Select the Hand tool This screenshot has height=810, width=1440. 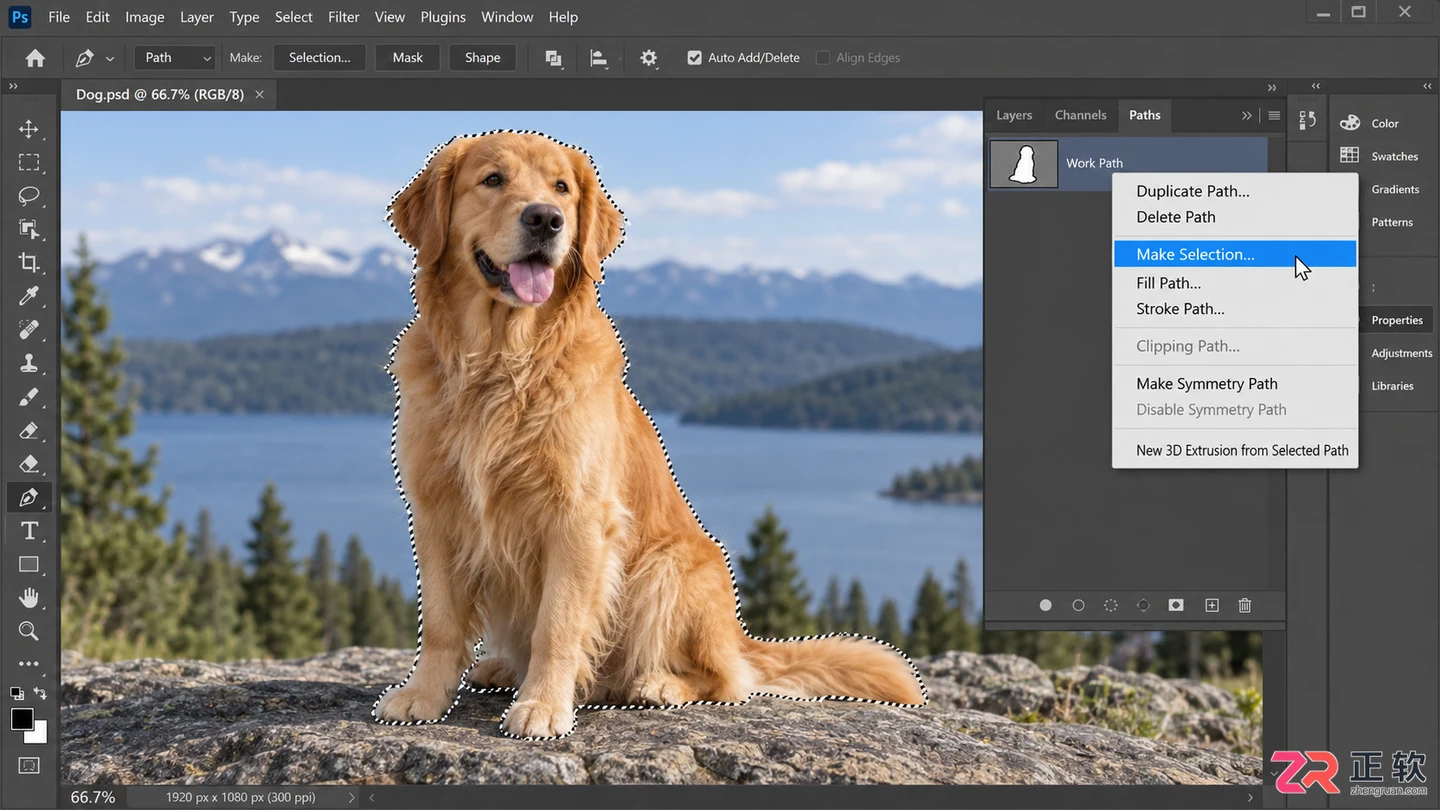pyautogui.click(x=29, y=598)
